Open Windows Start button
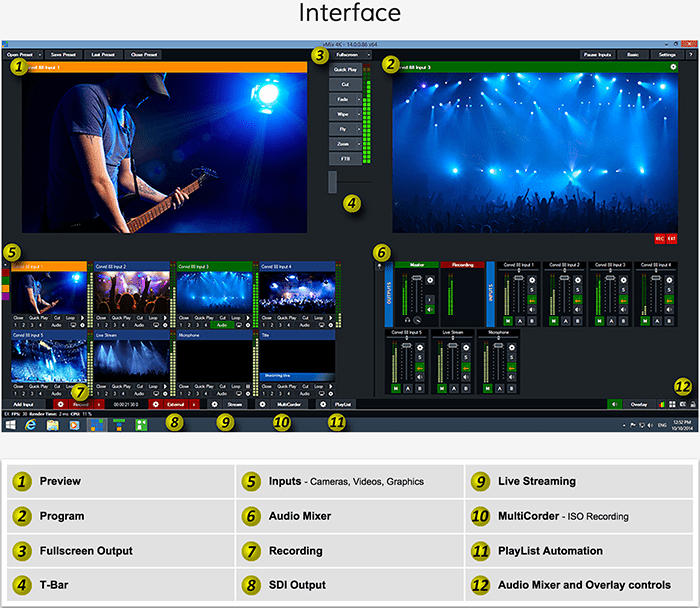 point(10,425)
